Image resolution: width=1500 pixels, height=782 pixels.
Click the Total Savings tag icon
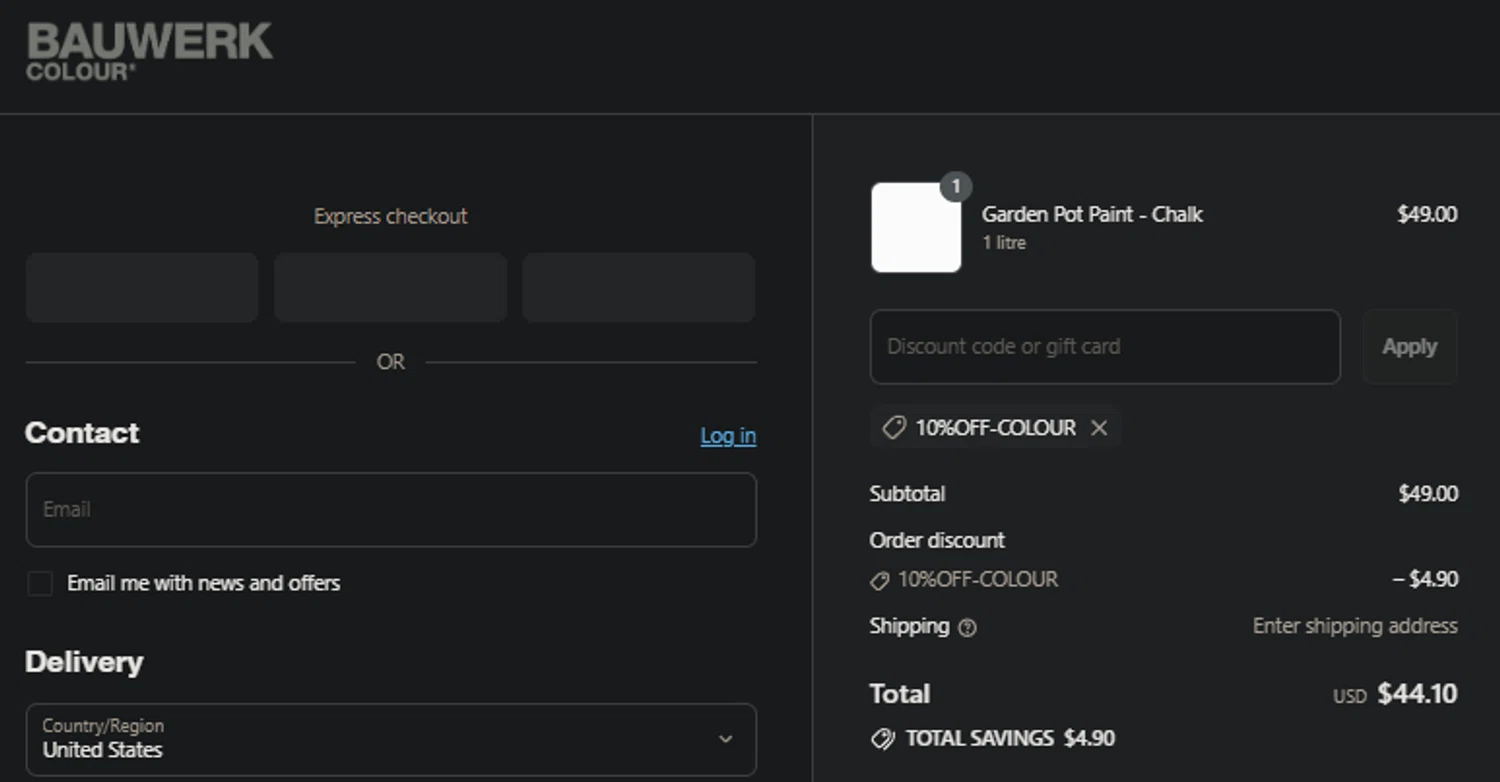(882, 739)
